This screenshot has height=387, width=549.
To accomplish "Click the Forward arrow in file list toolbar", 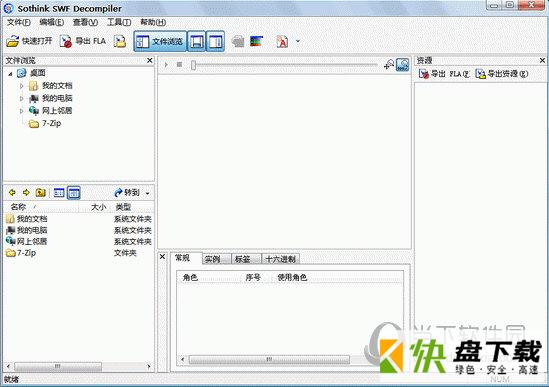I will pos(26,192).
